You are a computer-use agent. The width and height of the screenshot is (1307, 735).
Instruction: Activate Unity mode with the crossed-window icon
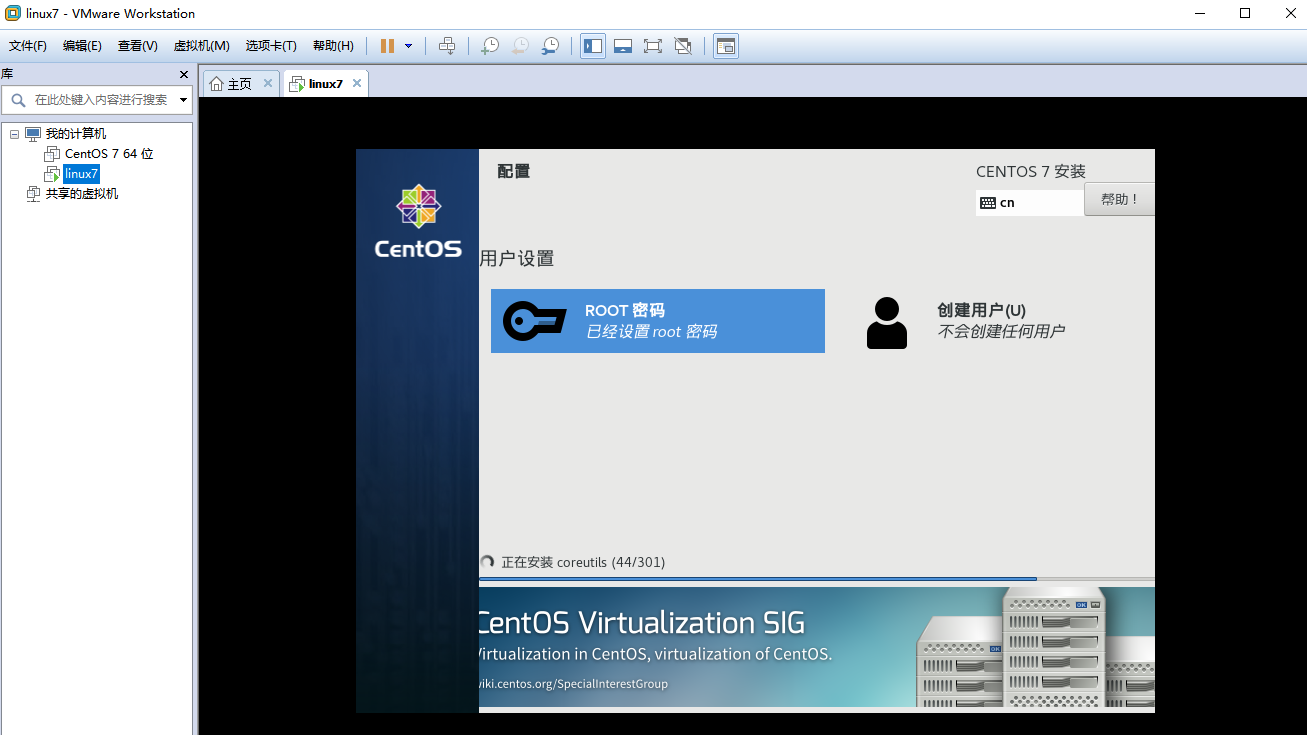pyautogui.click(x=682, y=46)
